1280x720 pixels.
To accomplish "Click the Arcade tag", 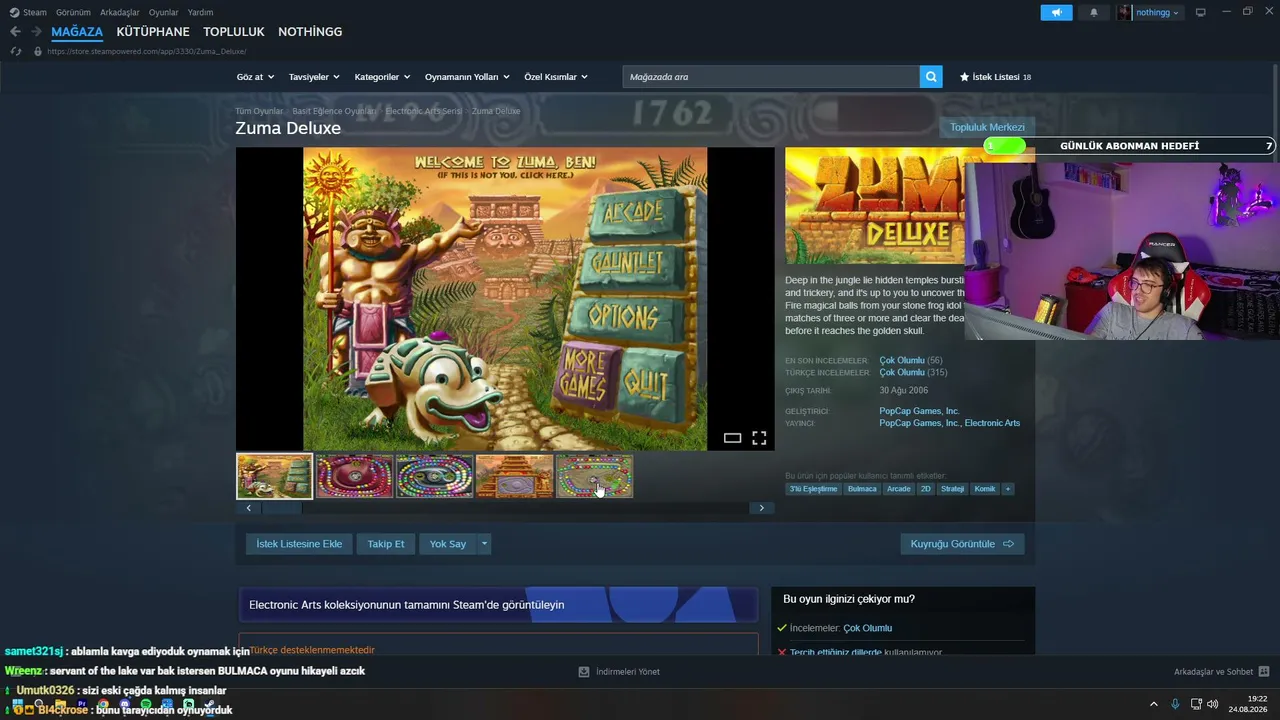I will point(899,489).
